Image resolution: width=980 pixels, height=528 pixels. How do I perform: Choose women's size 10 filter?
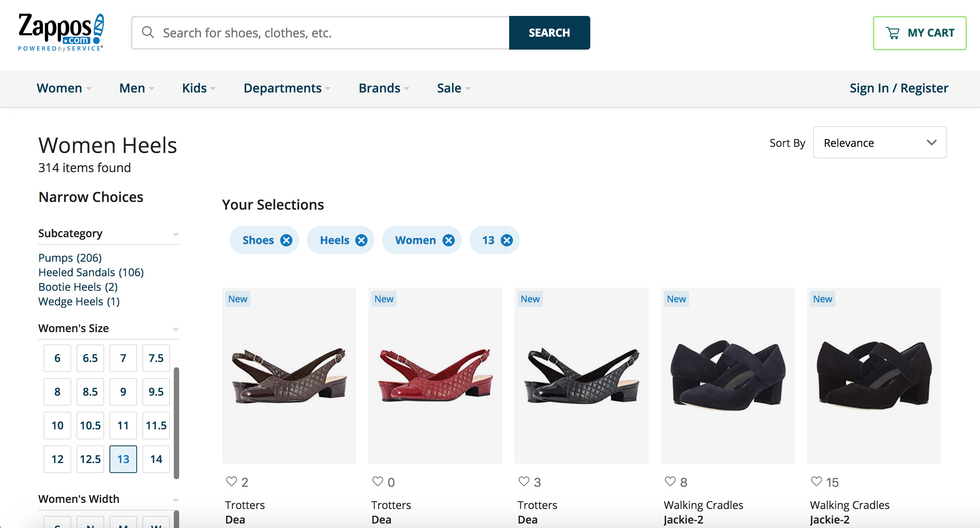[57, 425]
